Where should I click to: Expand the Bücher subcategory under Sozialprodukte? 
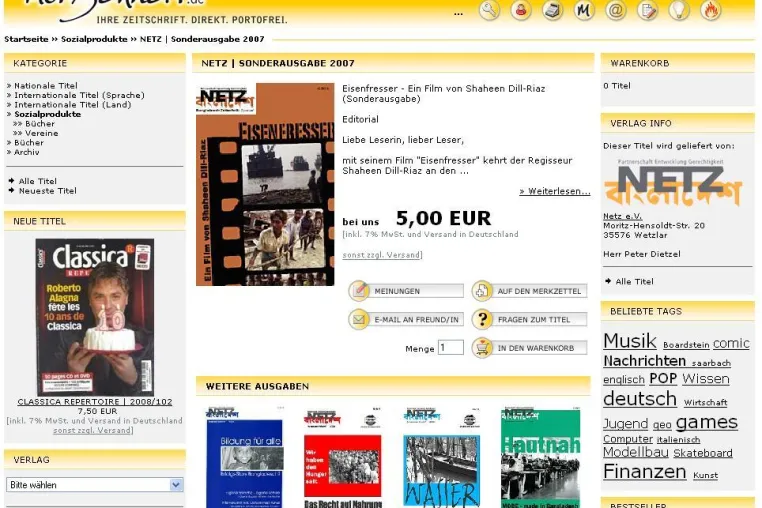coord(39,123)
